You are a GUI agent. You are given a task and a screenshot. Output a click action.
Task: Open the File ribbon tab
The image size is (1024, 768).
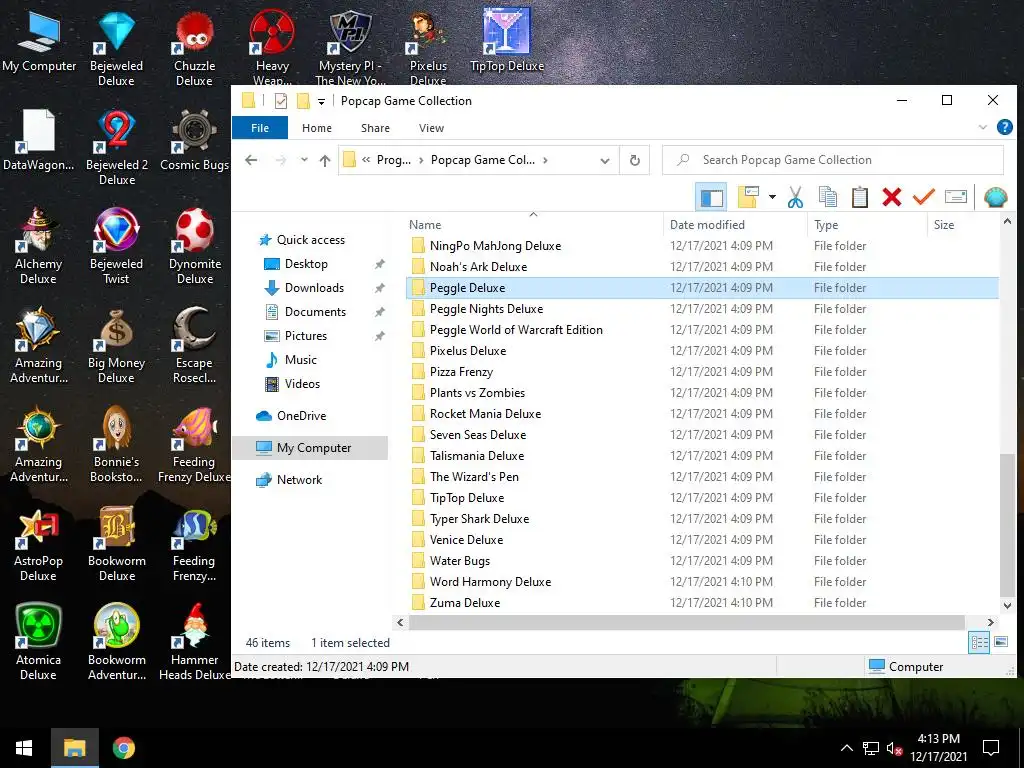click(260, 128)
